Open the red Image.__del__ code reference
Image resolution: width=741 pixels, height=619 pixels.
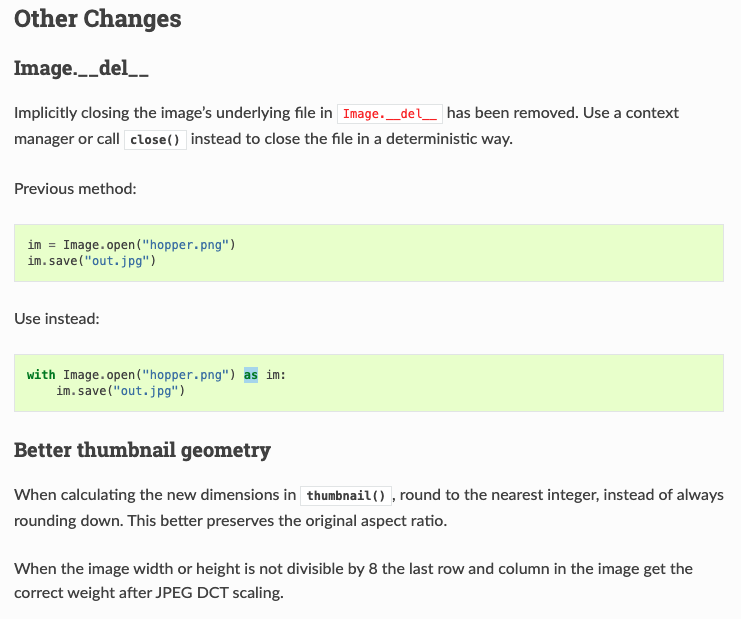[390, 114]
